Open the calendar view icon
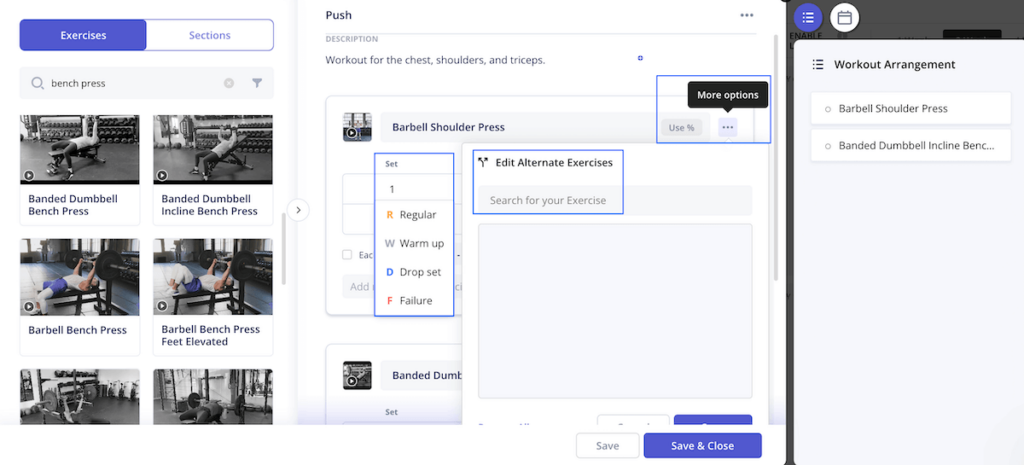The height and width of the screenshot is (465, 1024). [x=844, y=17]
